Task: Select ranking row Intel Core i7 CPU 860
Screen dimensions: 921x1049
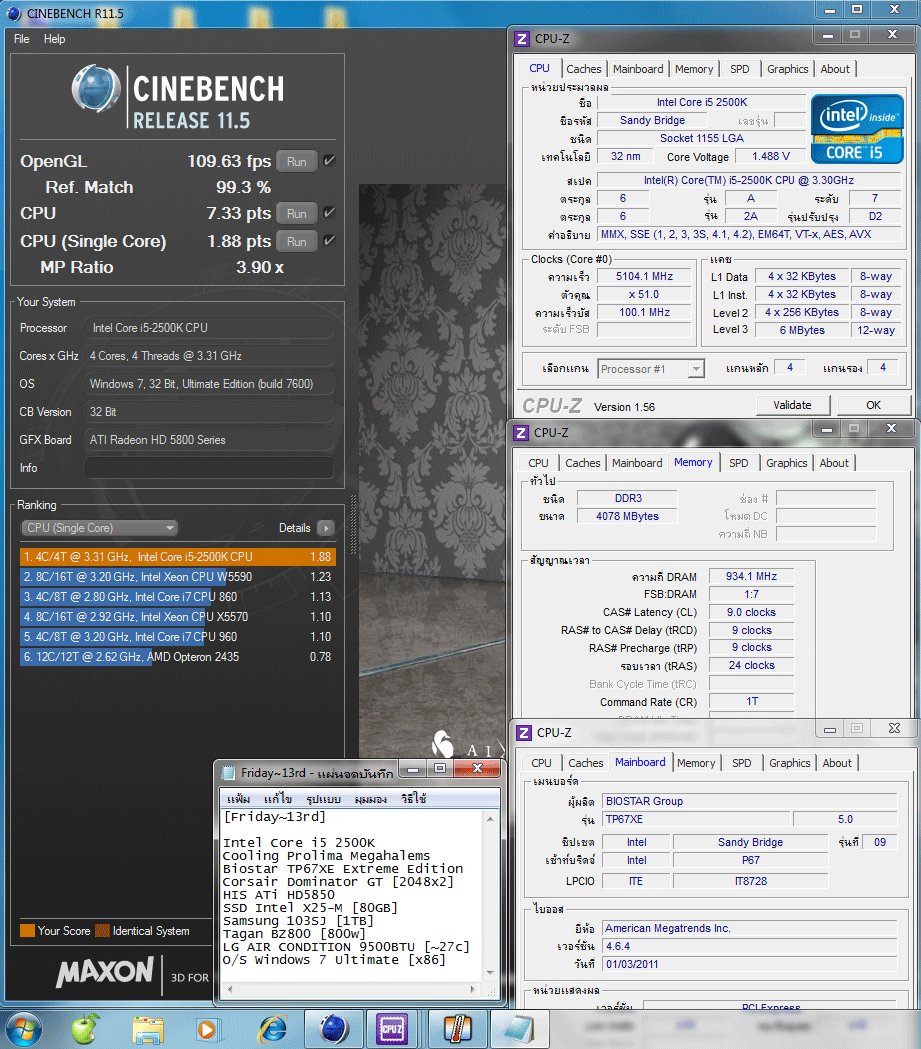Action: pyautogui.click(x=178, y=597)
